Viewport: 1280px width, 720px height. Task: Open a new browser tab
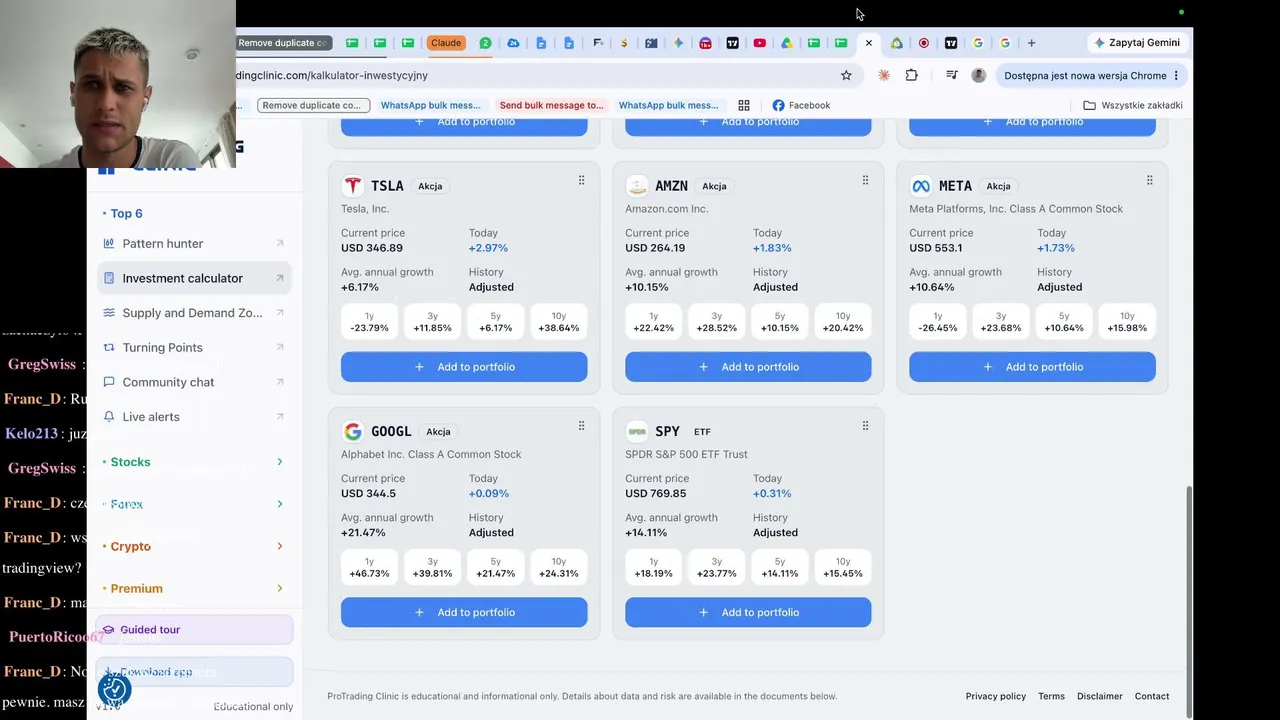pyautogui.click(x=1031, y=43)
